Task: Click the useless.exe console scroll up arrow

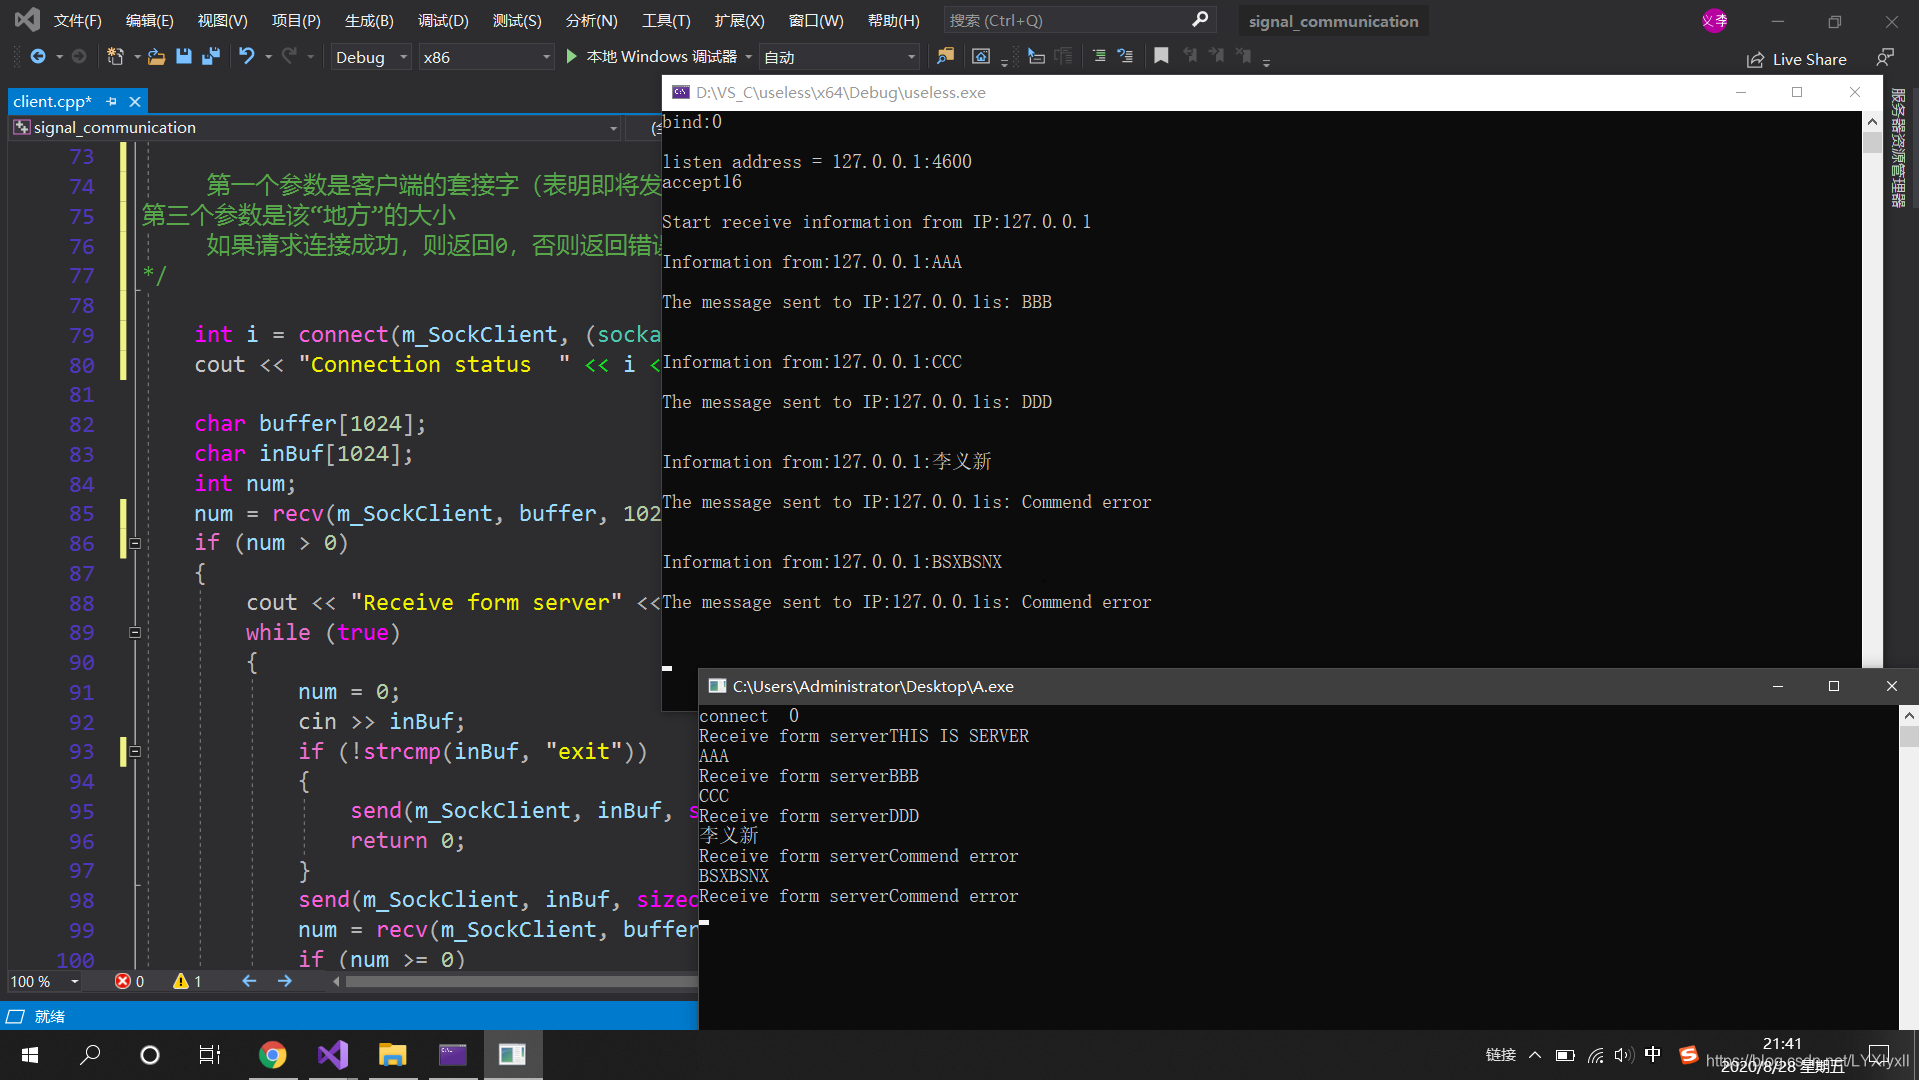Action: click(1872, 122)
